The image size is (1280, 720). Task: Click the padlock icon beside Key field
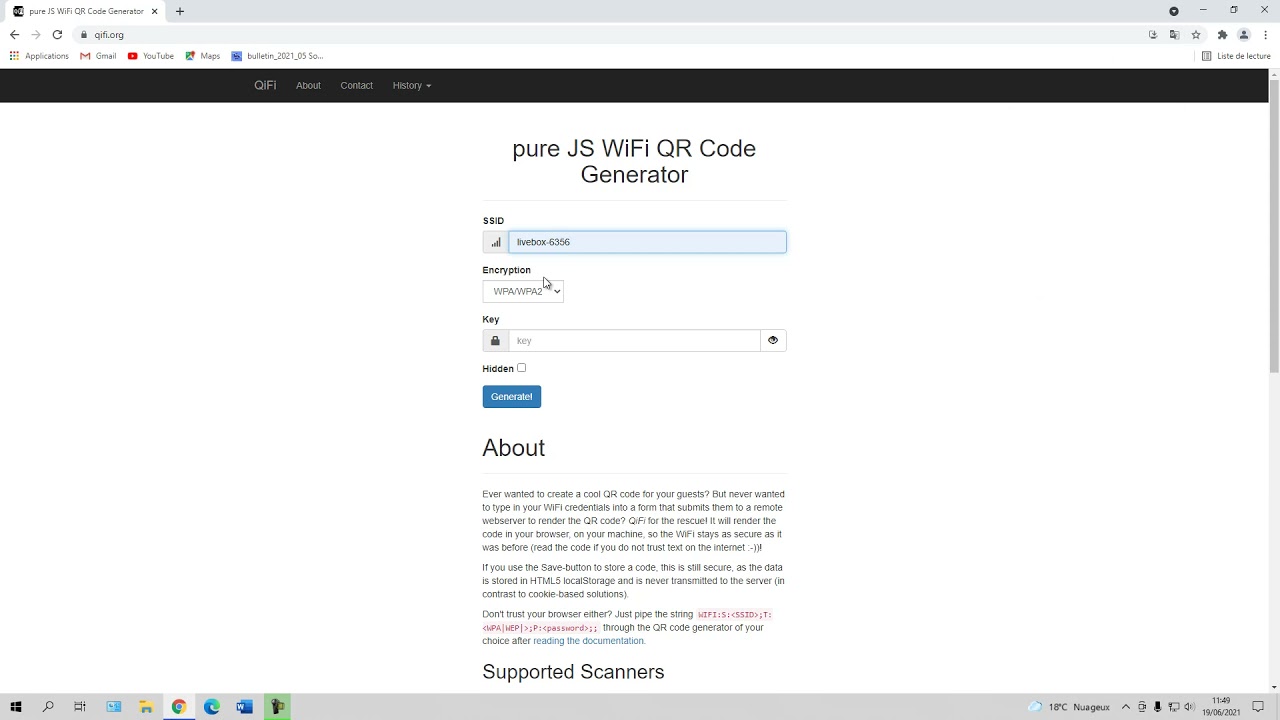tap(495, 341)
